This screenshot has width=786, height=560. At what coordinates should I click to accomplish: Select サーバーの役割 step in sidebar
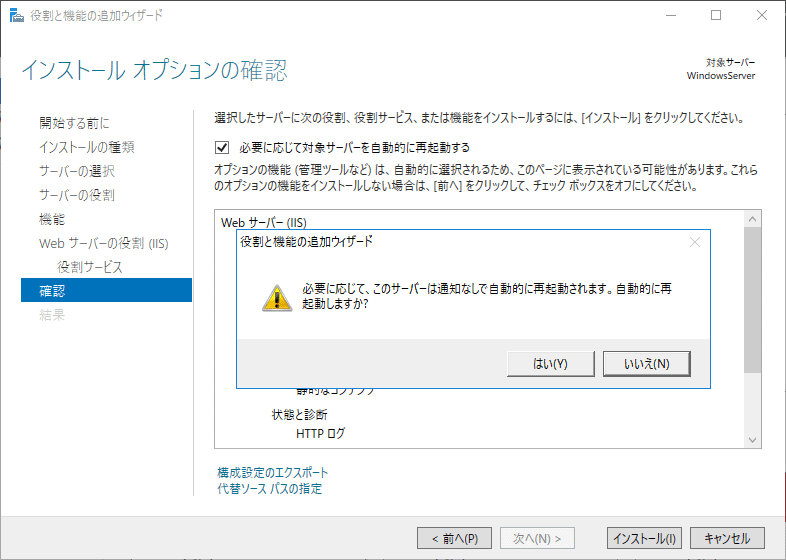[x=77, y=195]
